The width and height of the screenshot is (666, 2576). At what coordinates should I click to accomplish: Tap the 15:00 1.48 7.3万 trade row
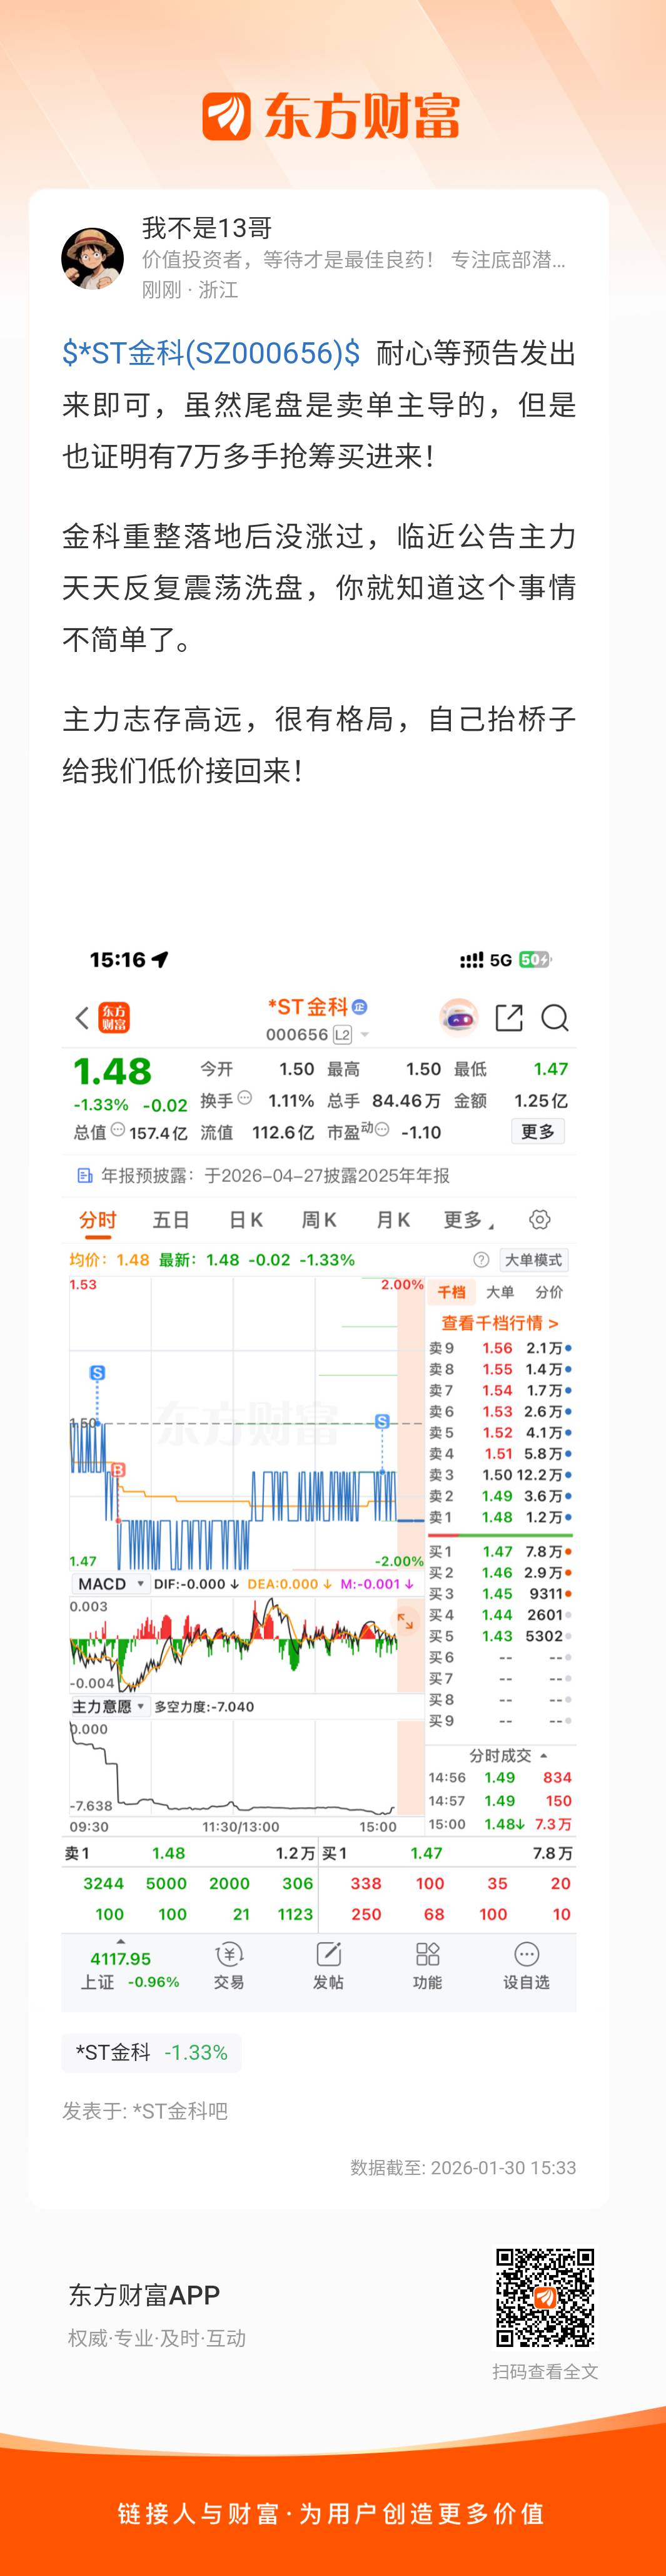(x=500, y=1824)
